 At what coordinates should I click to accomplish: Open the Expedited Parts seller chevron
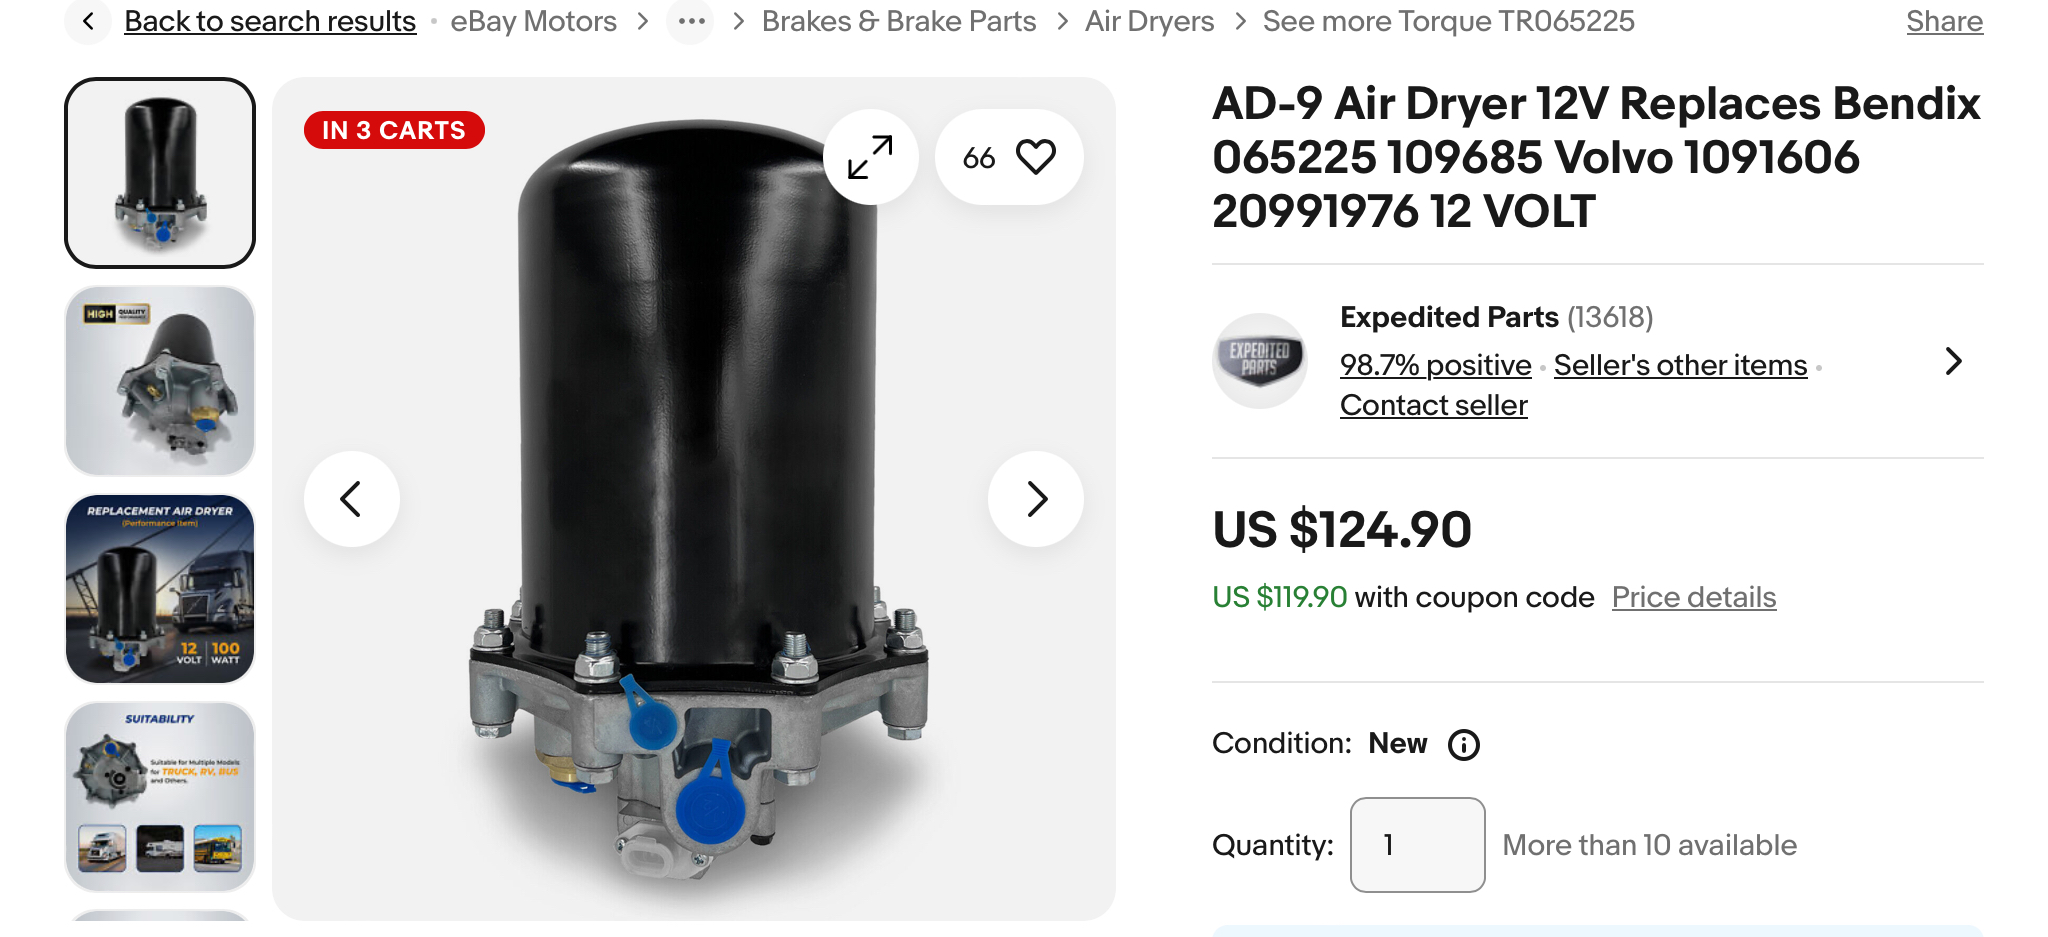pyautogui.click(x=1953, y=361)
